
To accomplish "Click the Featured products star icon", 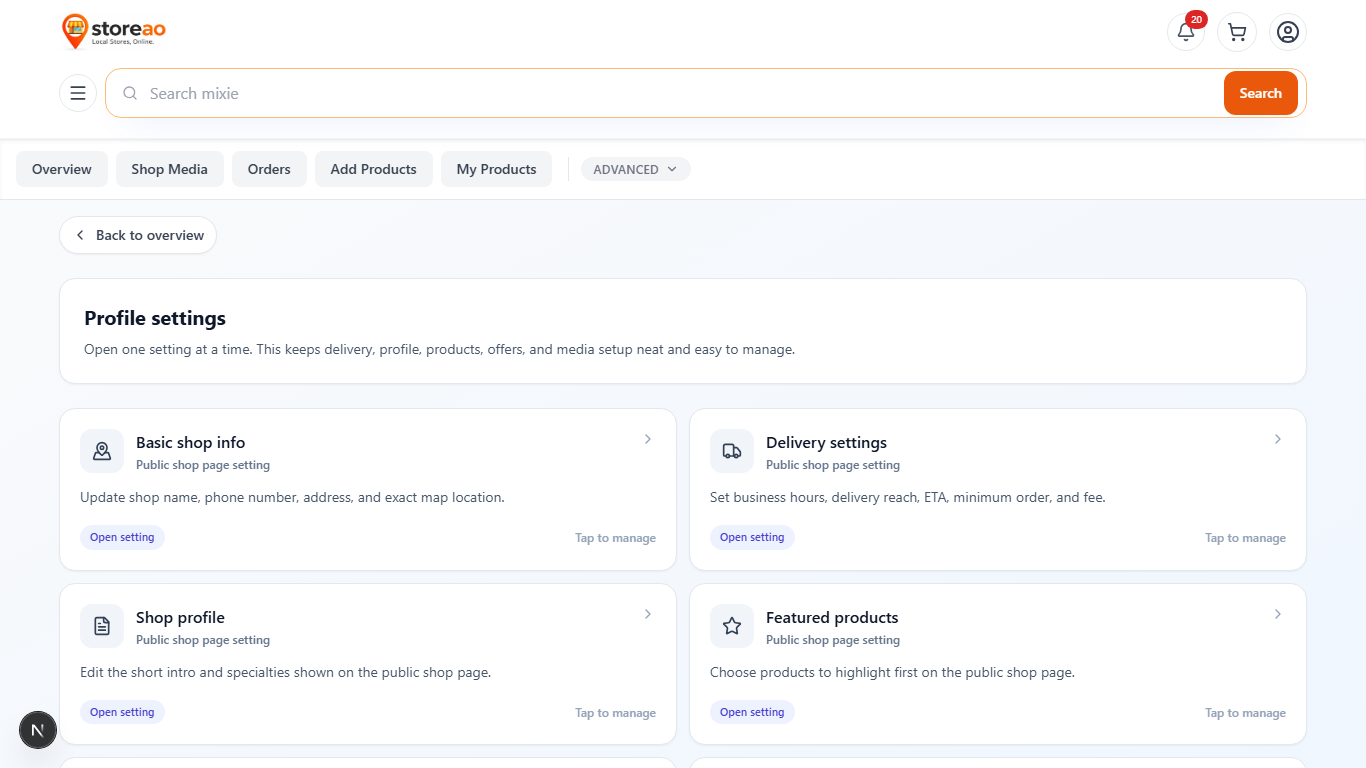I will click(x=732, y=626).
